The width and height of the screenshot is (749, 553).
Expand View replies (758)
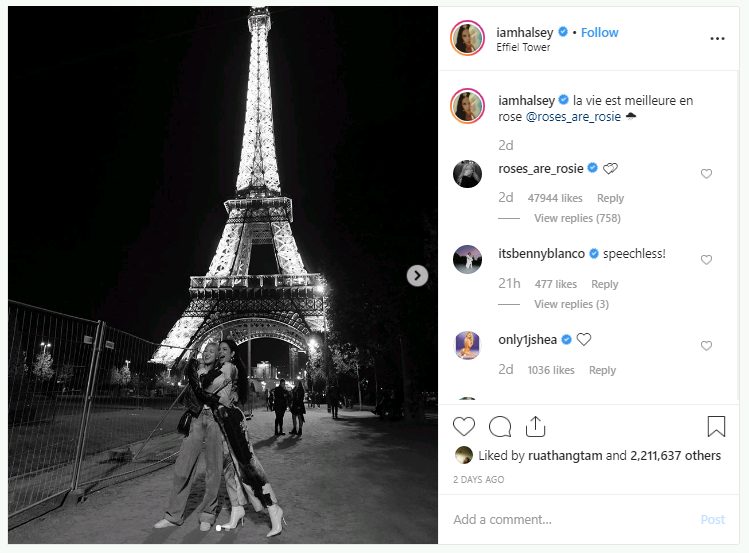click(577, 218)
